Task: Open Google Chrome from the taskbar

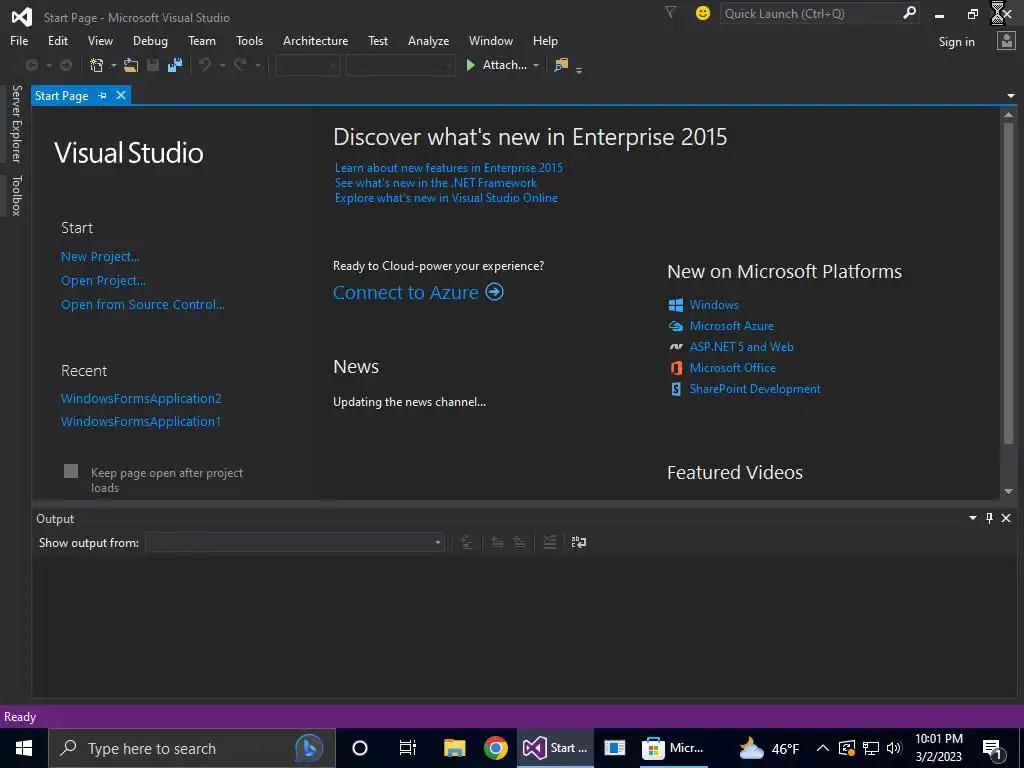Action: (x=496, y=748)
